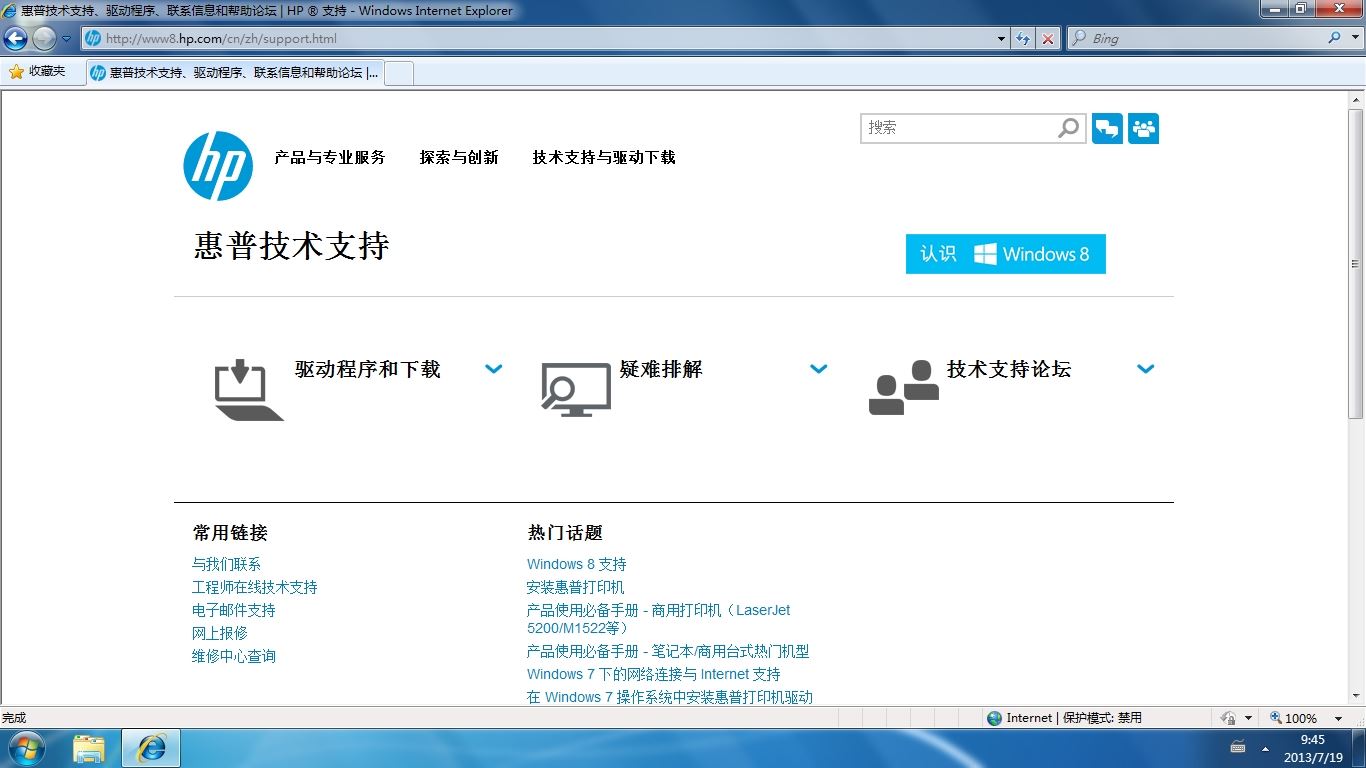Open 电子邮件支持 link
The image size is (1366, 768).
coord(233,610)
